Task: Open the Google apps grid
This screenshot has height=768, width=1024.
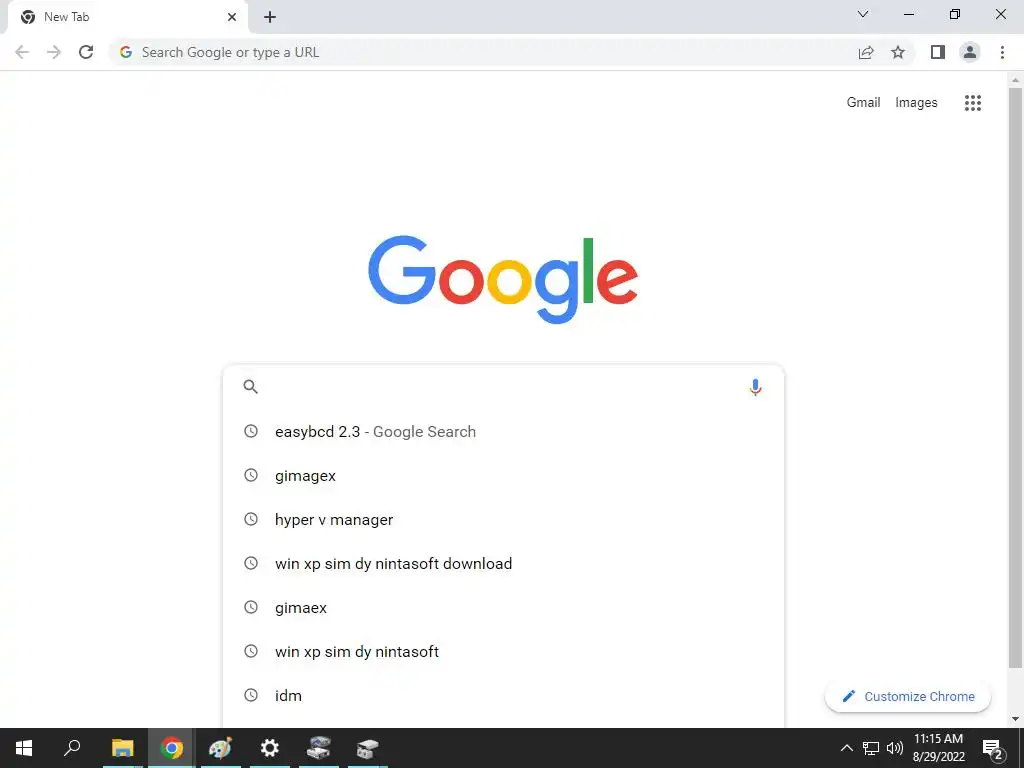Action: tap(972, 103)
